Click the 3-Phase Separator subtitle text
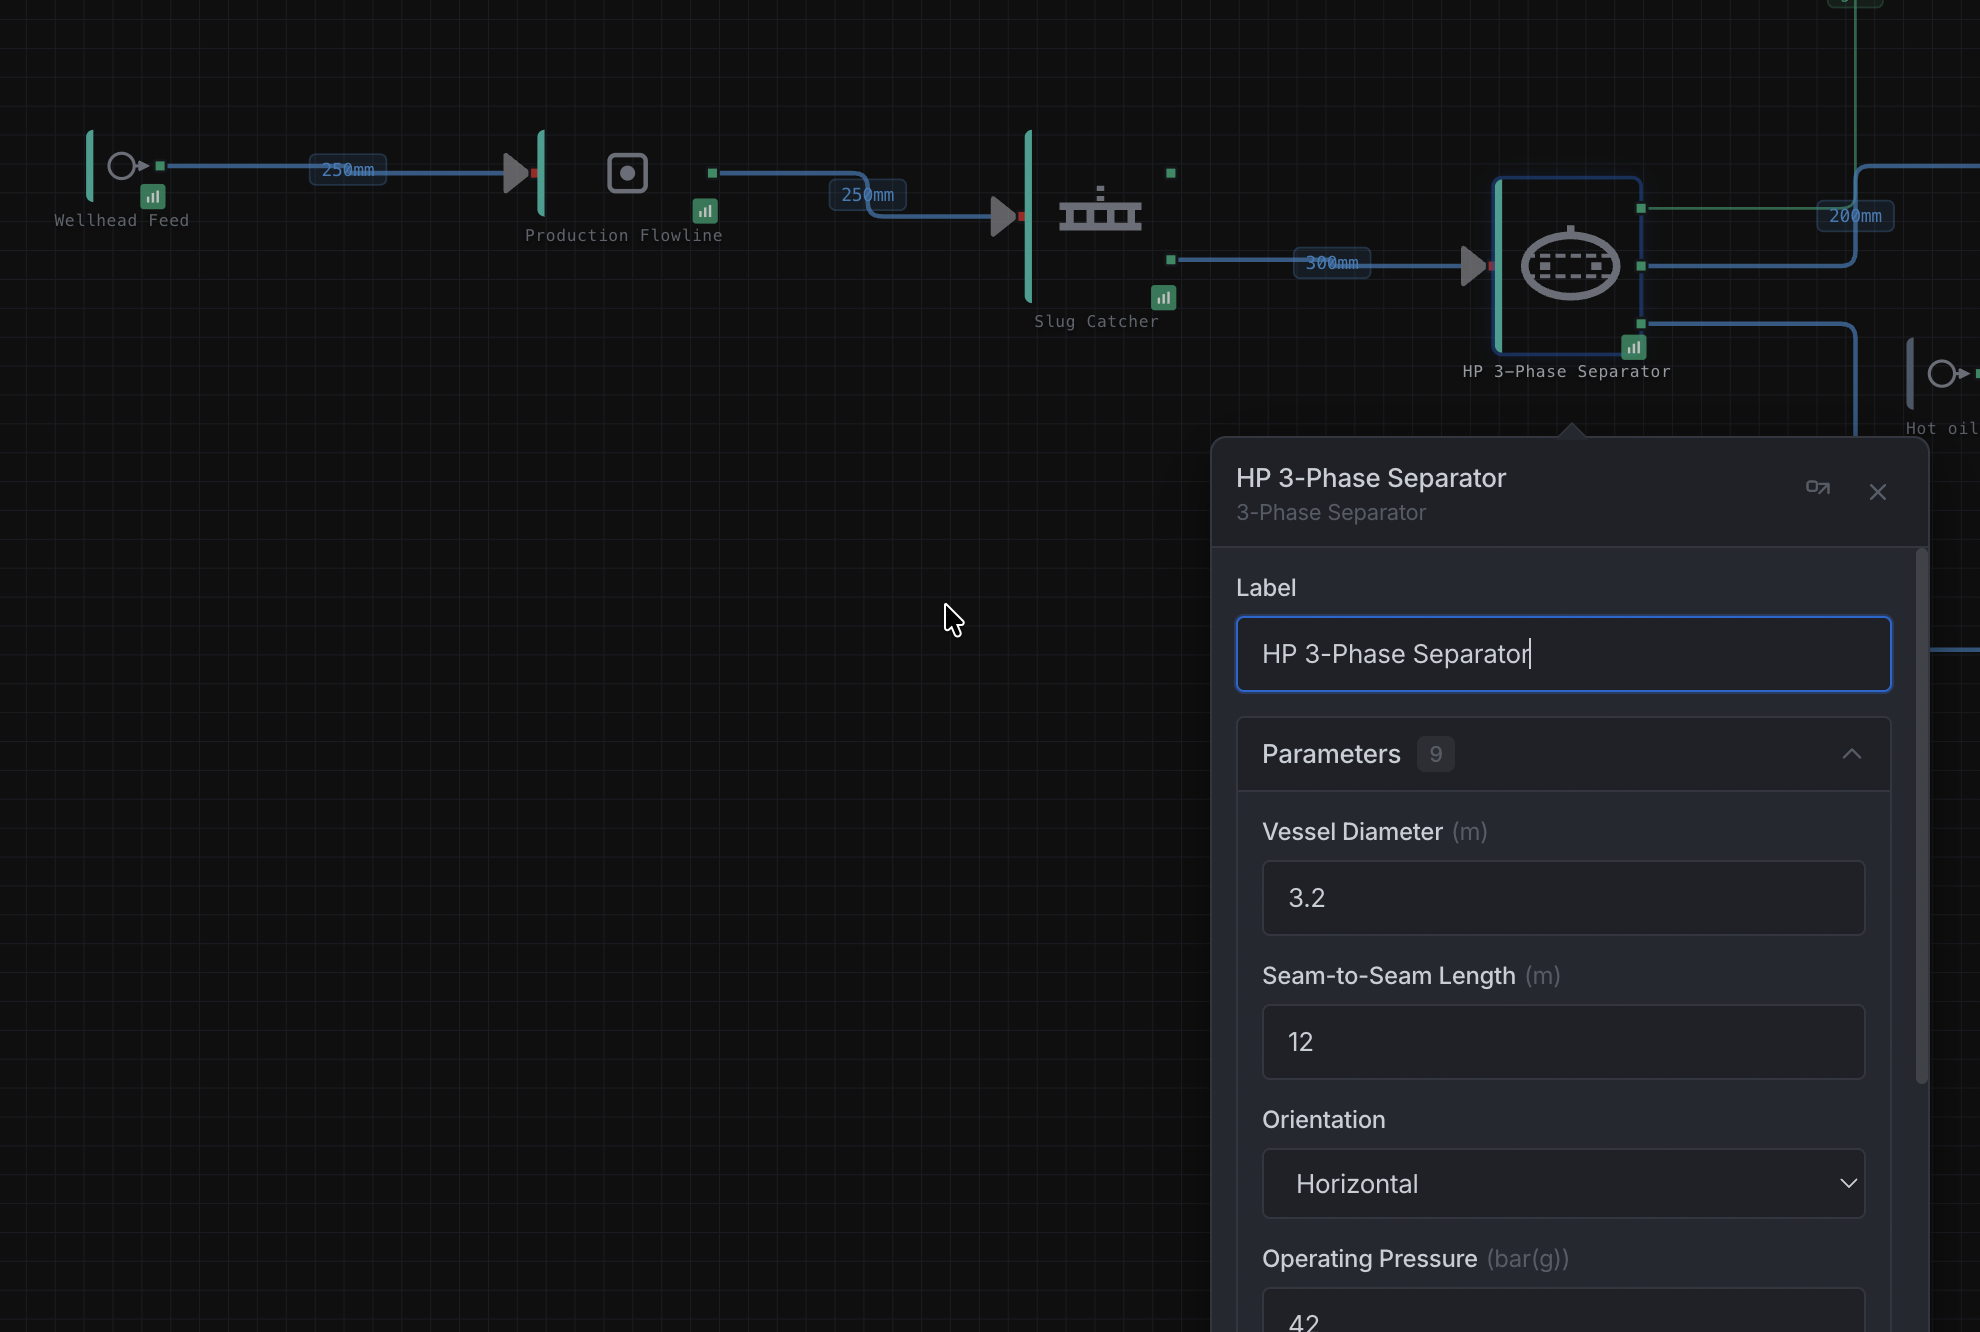Screen dimensions: 1980x1332 tap(1331, 513)
